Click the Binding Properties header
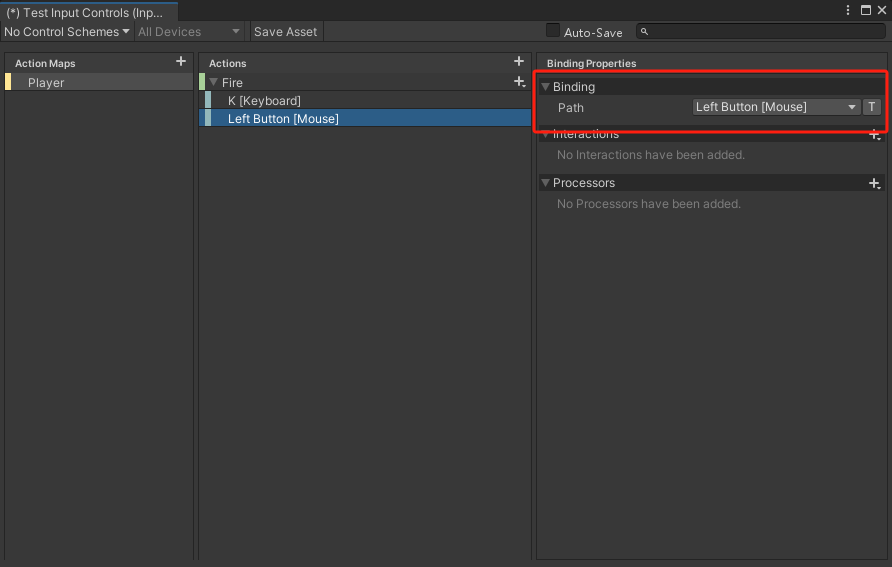 point(591,64)
